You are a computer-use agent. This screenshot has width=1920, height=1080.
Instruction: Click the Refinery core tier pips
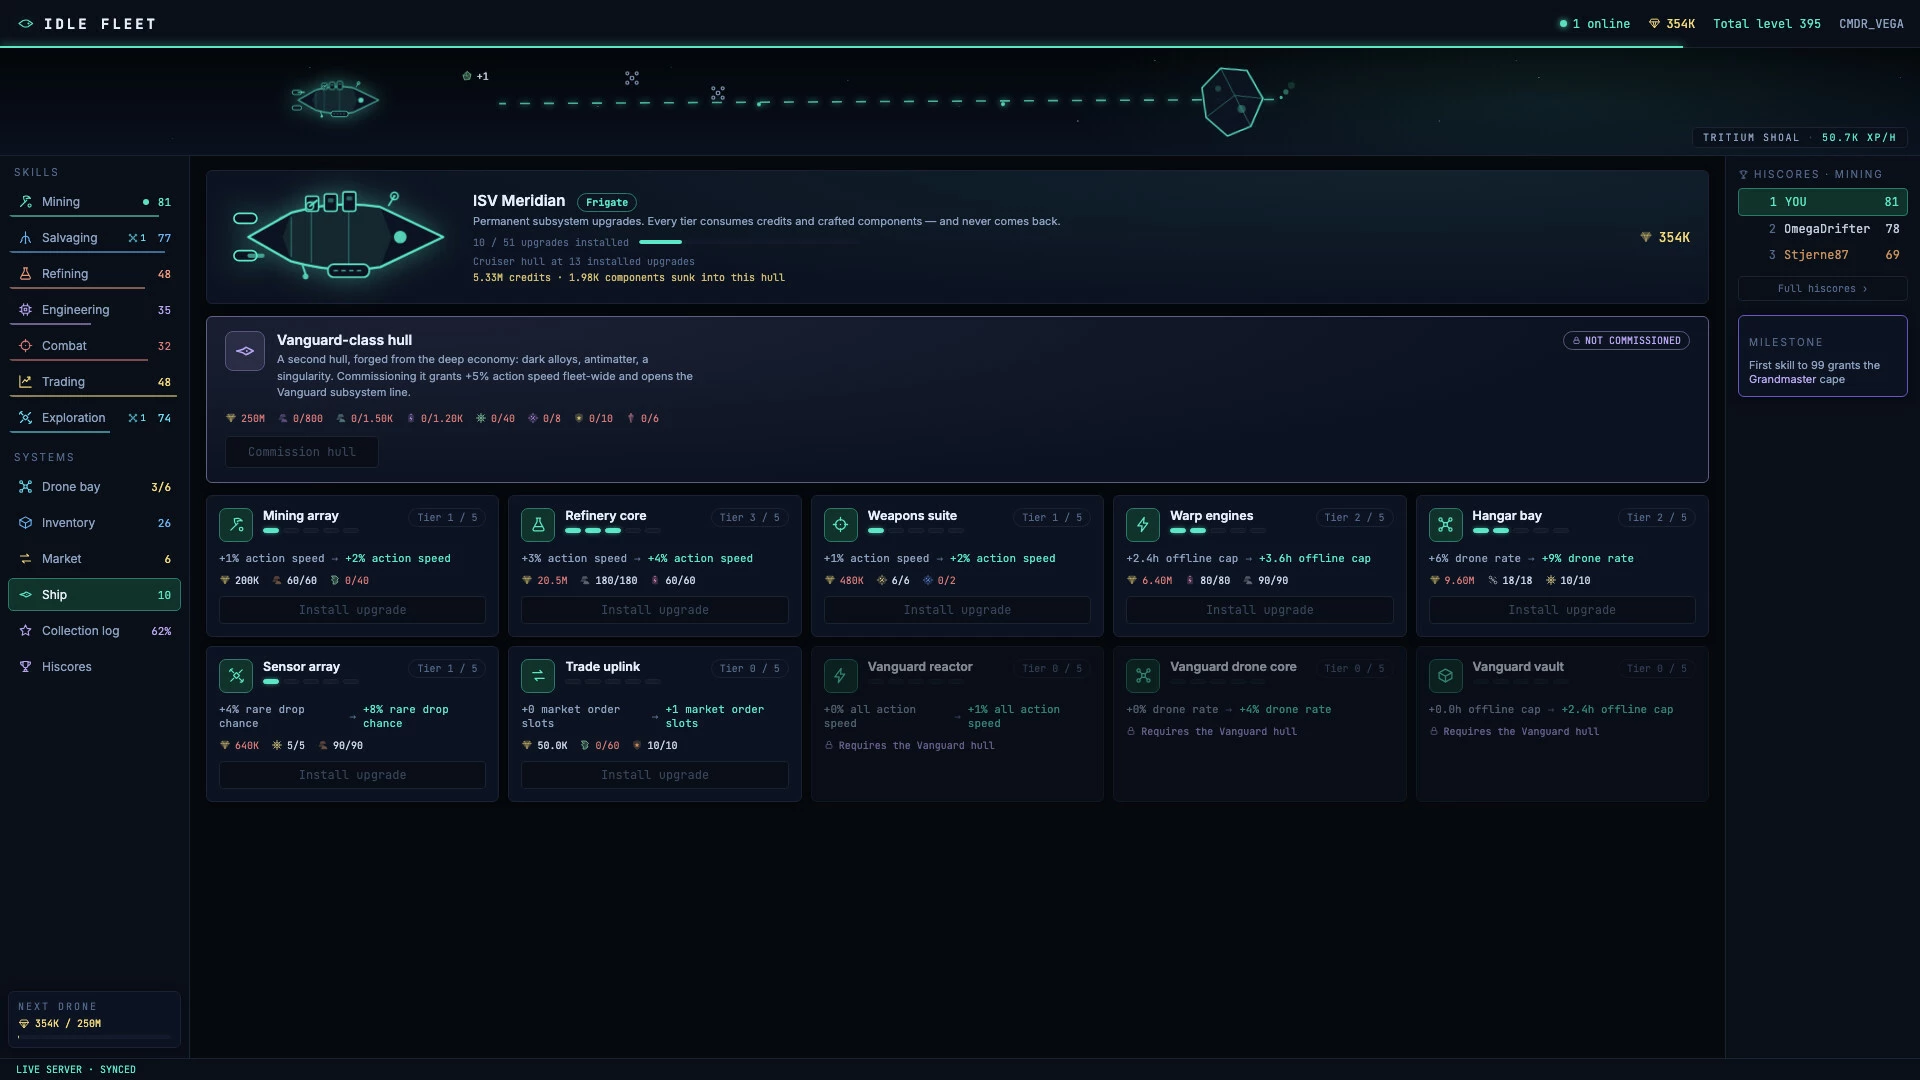click(613, 531)
